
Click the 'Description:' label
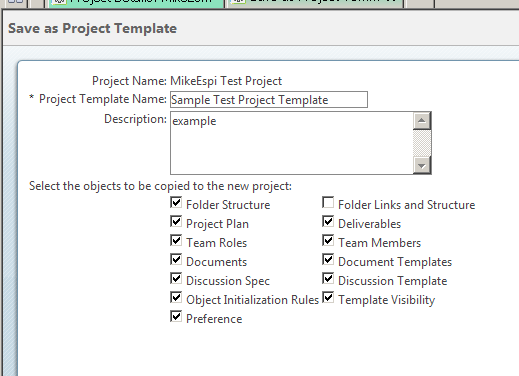click(x=135, y=119)
